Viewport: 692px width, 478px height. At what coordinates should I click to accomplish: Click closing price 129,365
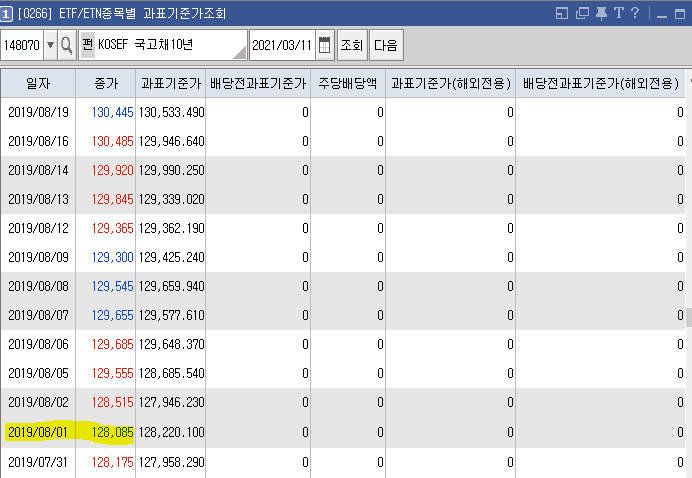coord(112,228)
